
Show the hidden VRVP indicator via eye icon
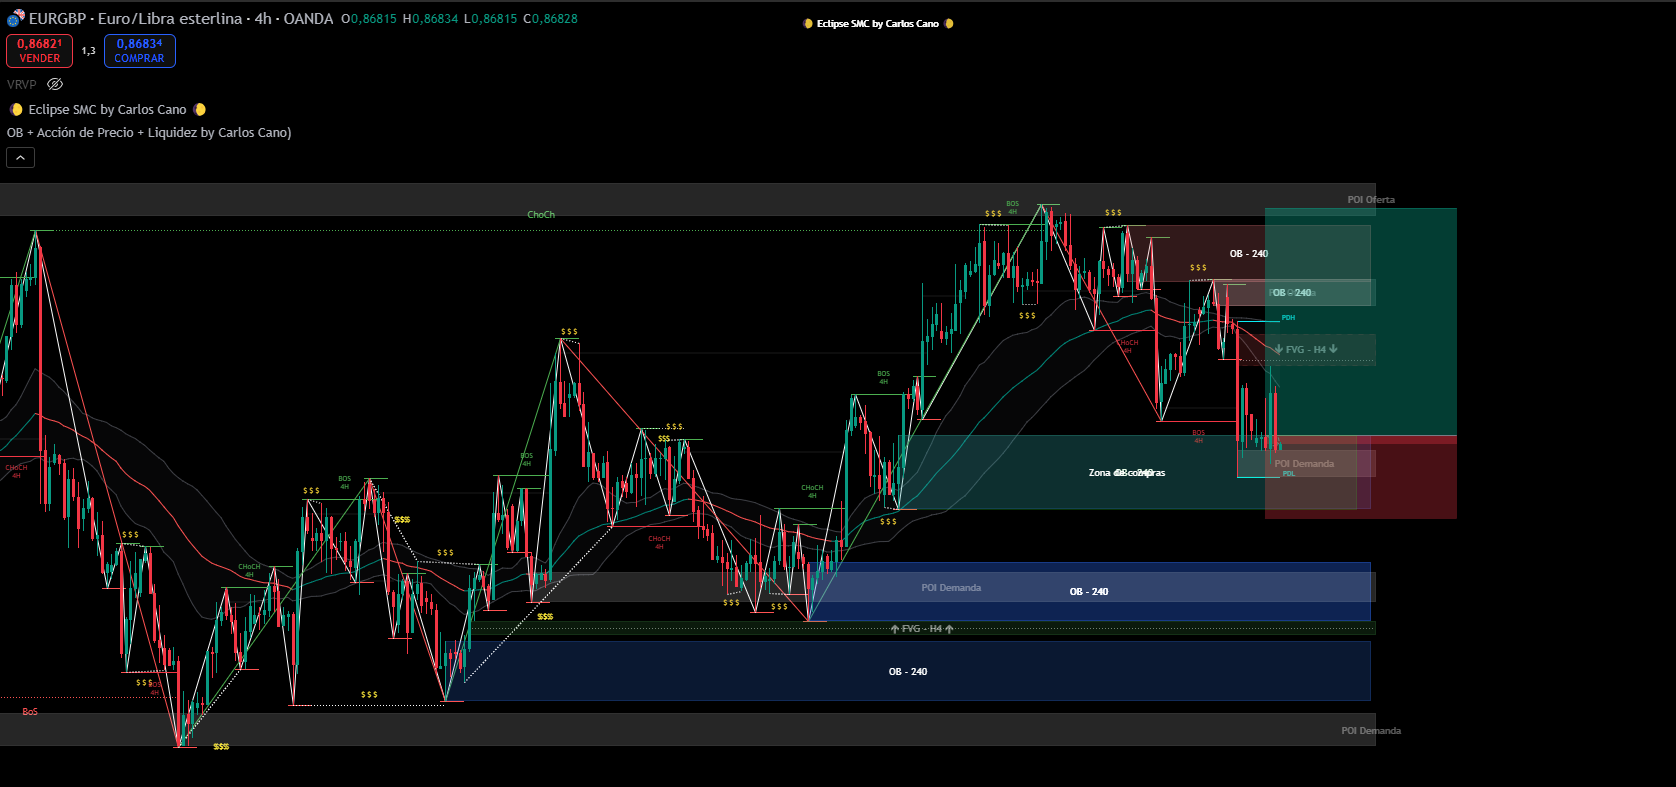click(x=55, y=85)
